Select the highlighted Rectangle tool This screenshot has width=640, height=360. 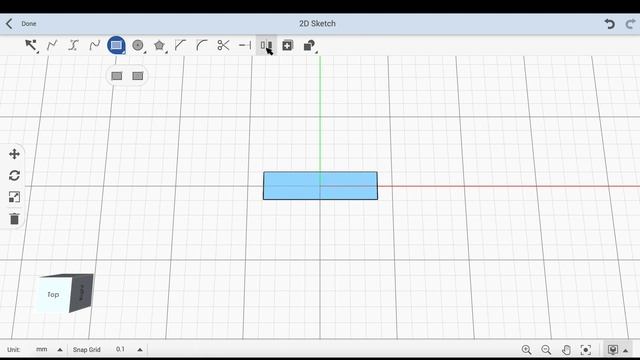[116, 45]
